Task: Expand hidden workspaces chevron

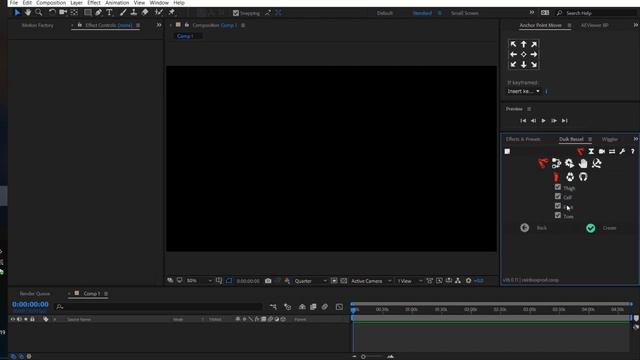Action: pos(532,13)
